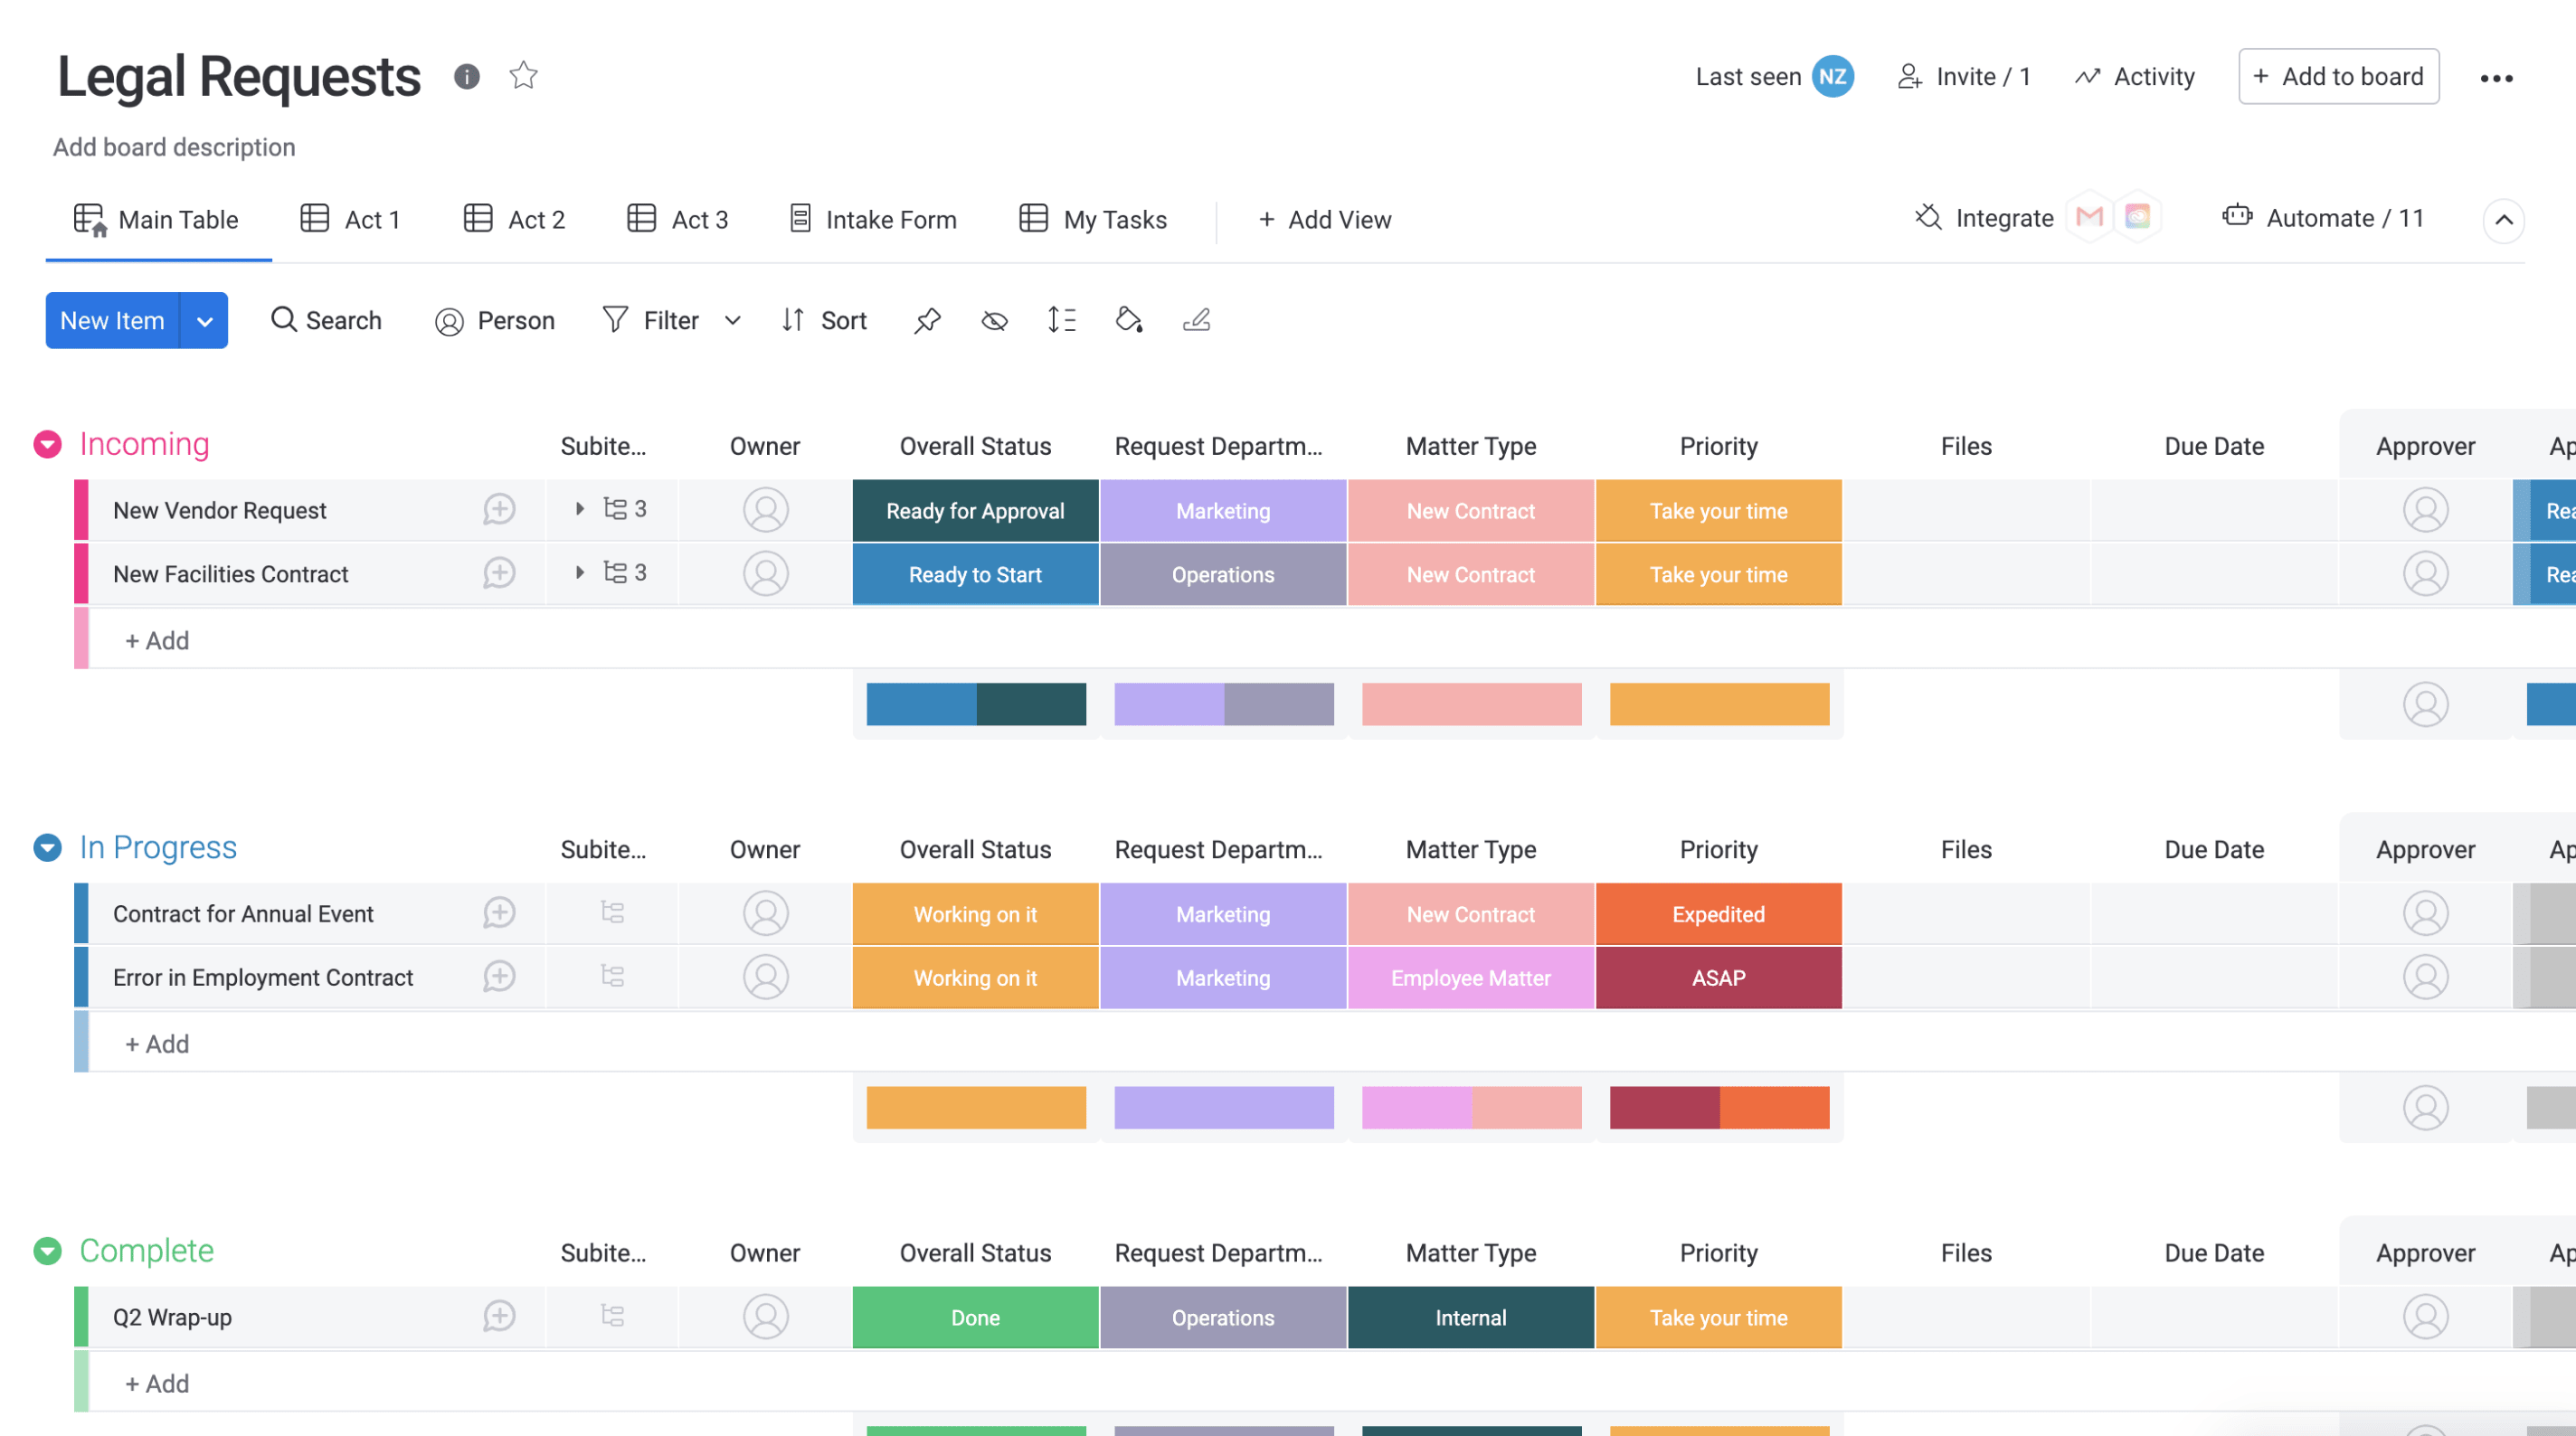This screenshot has width=2576, height=1436.
Task: Add subitem to Error in Employment Contract
Action: 612,976
